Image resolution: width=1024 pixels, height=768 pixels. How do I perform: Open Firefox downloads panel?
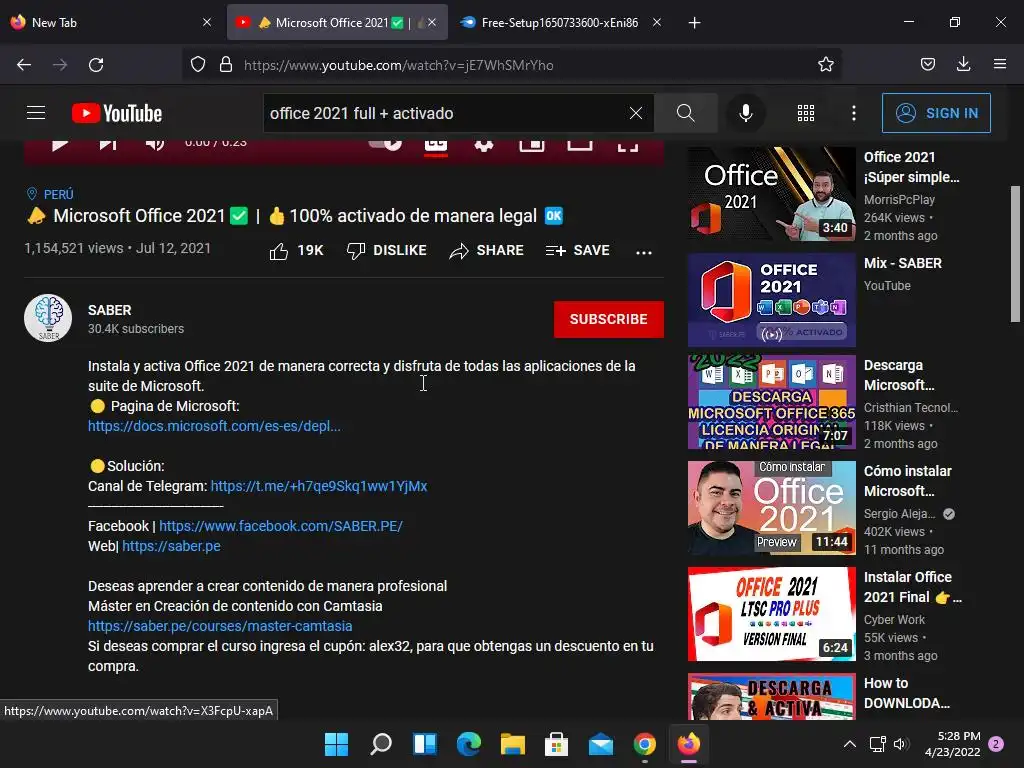pyautogui.click(x=963, y=64)
